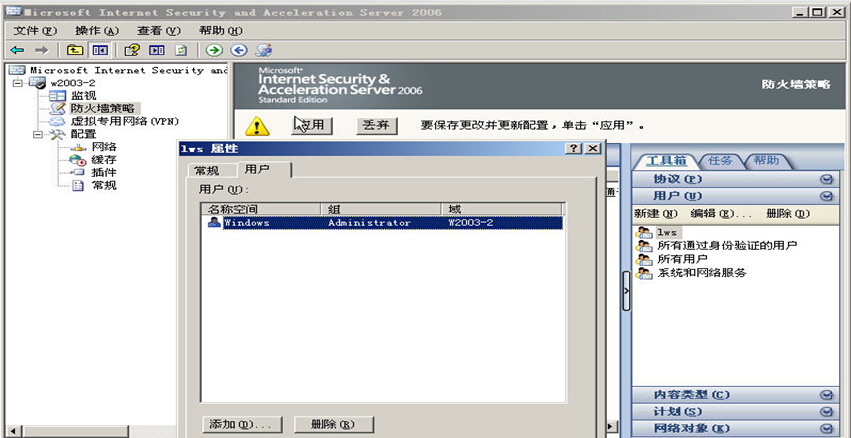The width and height of the screenshot is (851, 438).
Task: Switch to the 任务 tab in right pane
Action: pyautogui.click(x=721, y=161)
